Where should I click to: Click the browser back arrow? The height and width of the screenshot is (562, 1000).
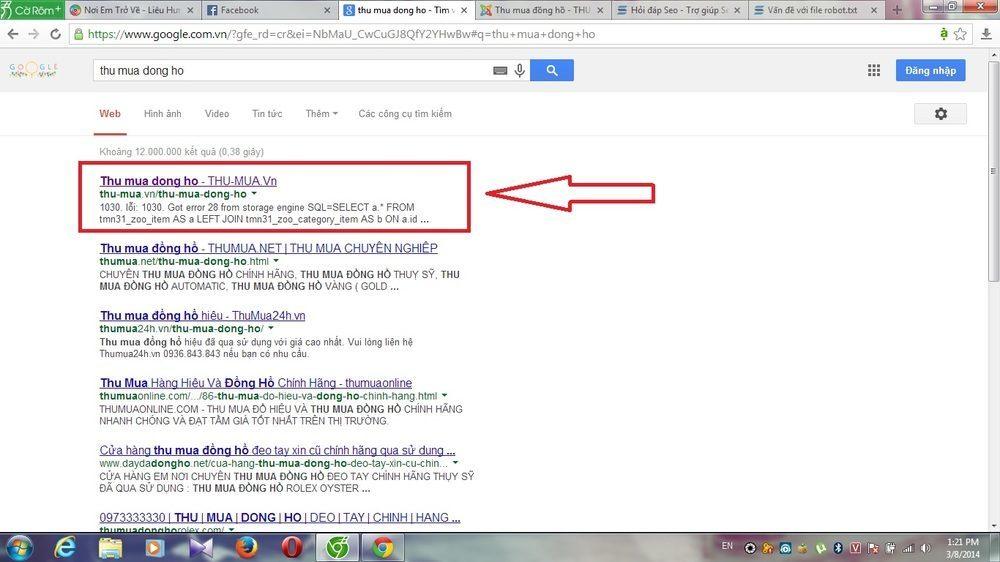coord(13,34)
